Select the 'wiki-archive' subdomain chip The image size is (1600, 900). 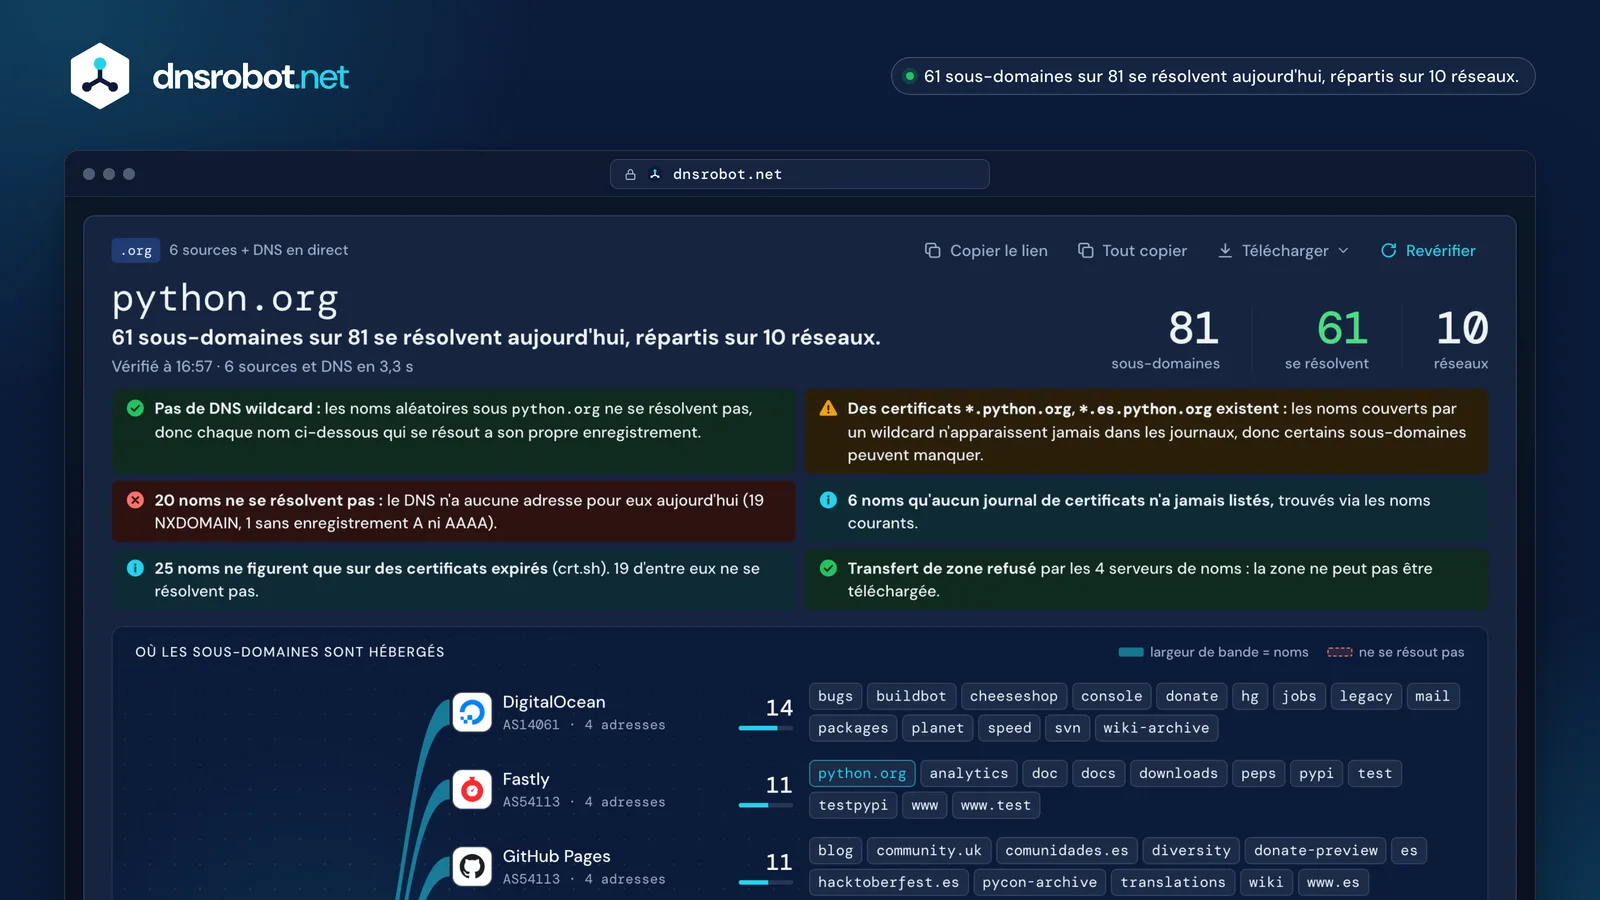[x=1156, y=728]
